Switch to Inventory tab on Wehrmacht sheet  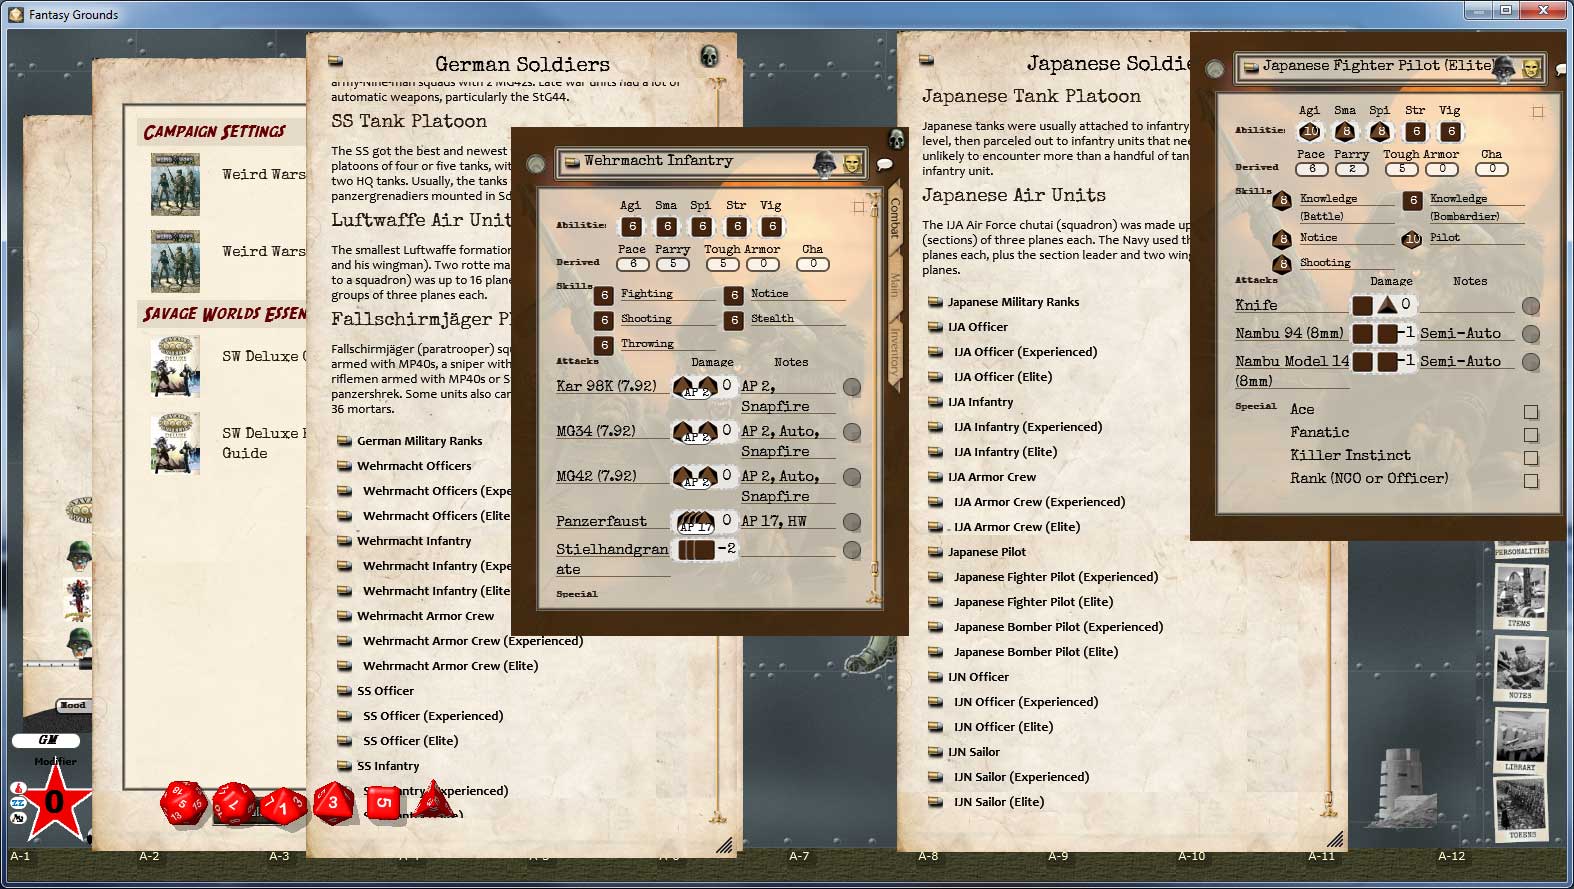(x=895, y=348)
